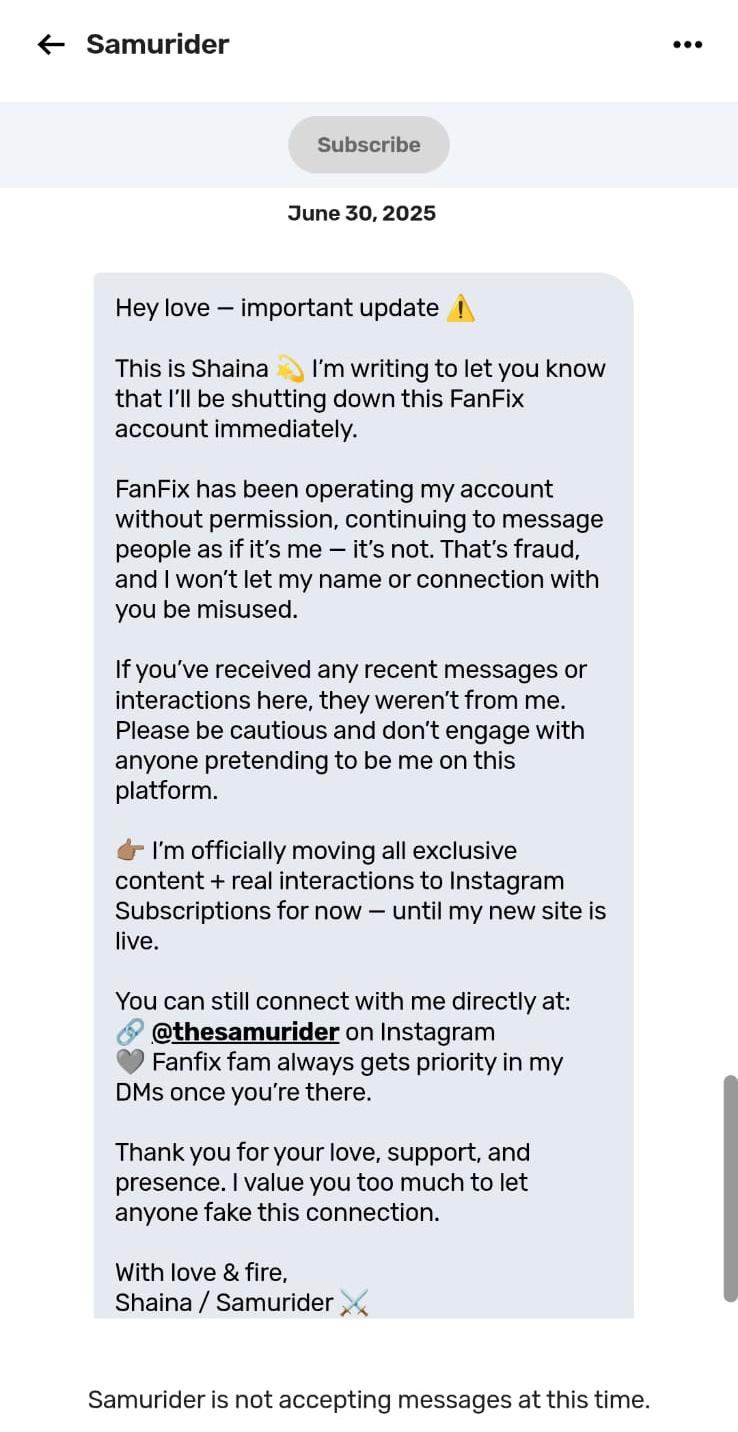
Task: Open the @thesamurider Instagram link
Action: 245,1032
